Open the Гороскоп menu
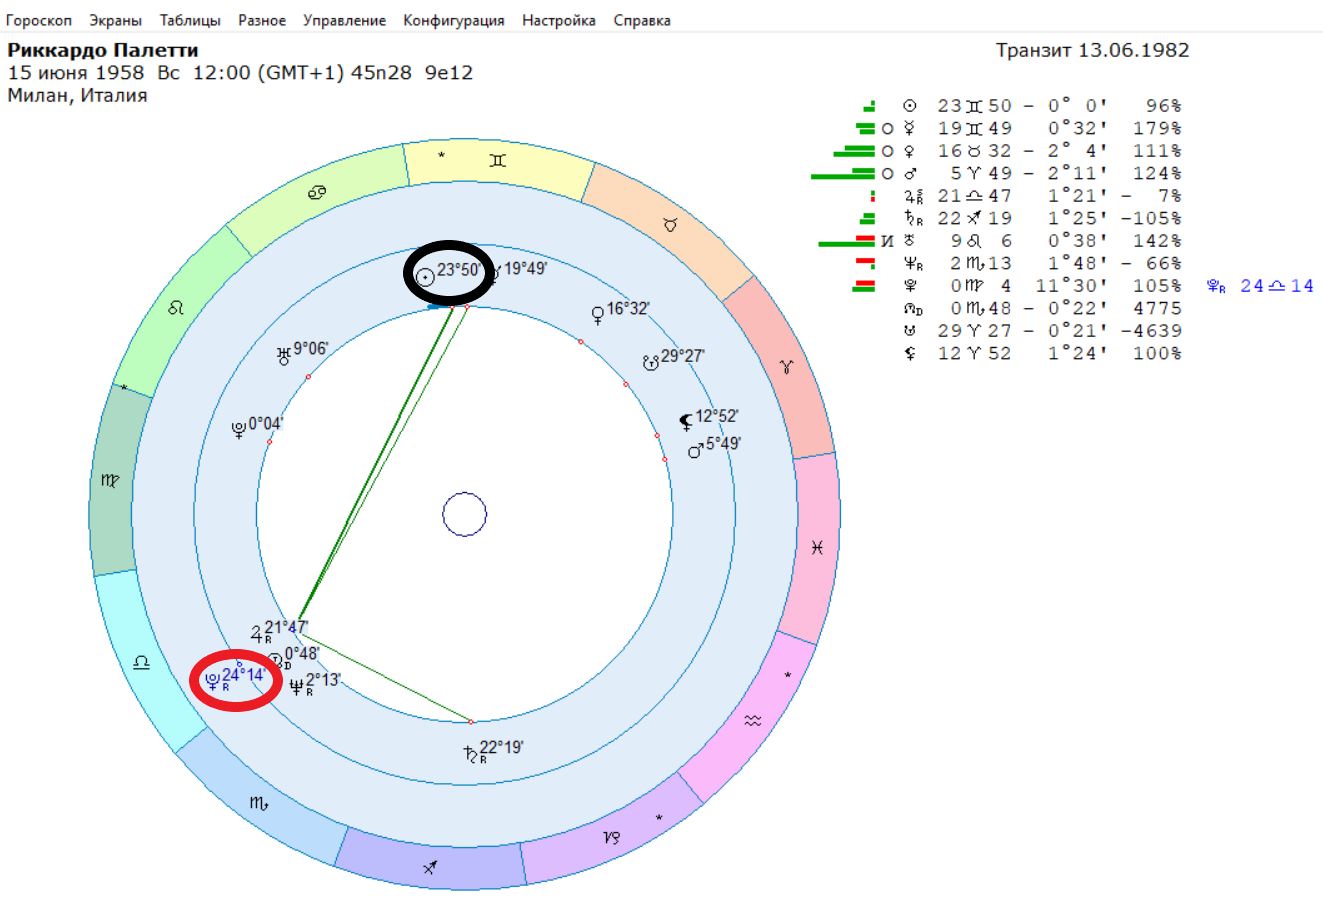The height and width of the screenshot is (915, 1323). point(39,20)
